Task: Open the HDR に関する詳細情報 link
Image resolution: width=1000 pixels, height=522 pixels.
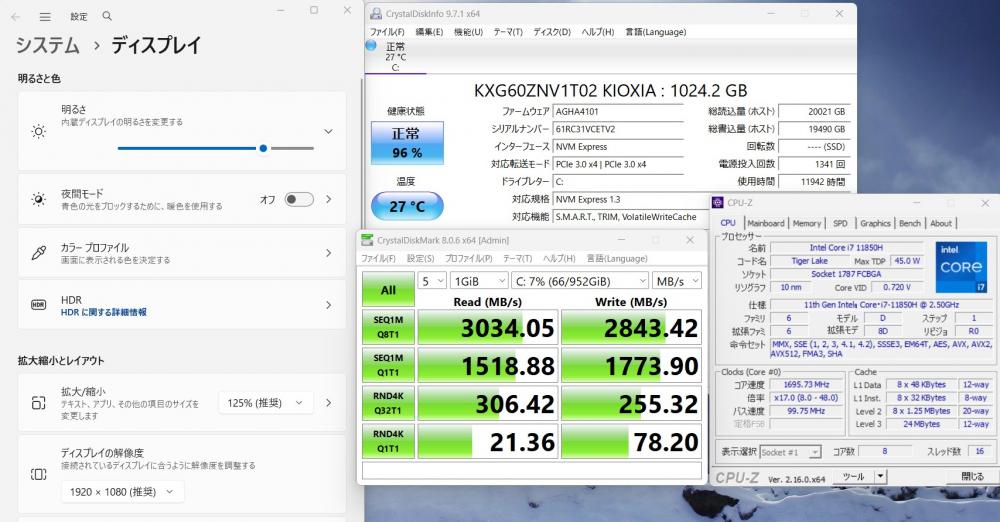Action: coord(104,312)
